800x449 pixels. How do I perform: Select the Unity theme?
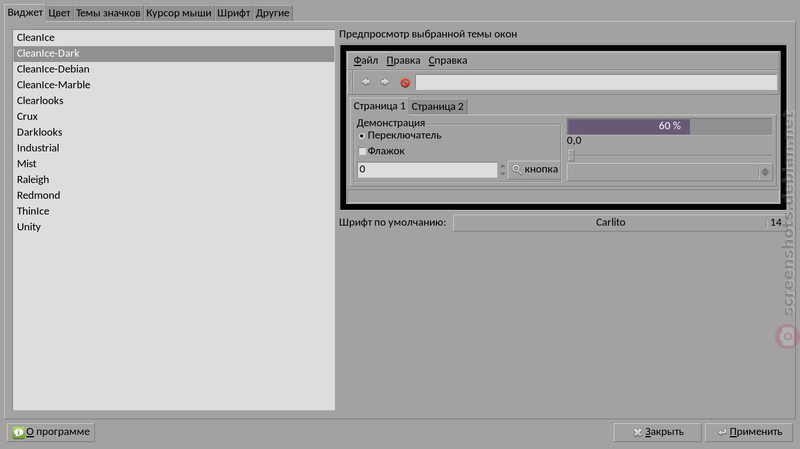tap(173, 228)
